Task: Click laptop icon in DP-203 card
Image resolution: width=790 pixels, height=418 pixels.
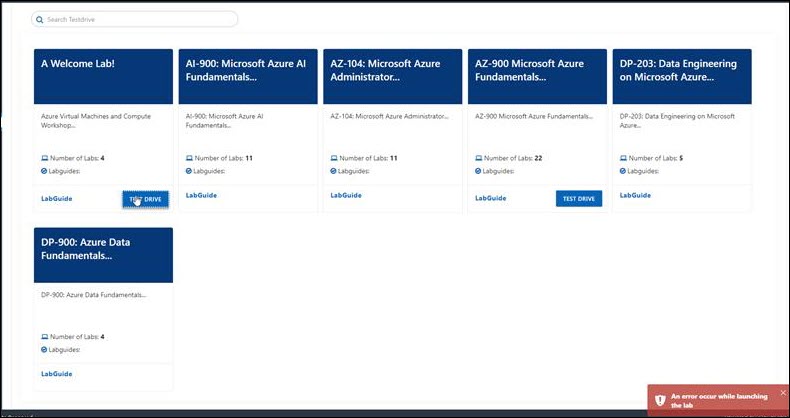Action: click(623, 158)
